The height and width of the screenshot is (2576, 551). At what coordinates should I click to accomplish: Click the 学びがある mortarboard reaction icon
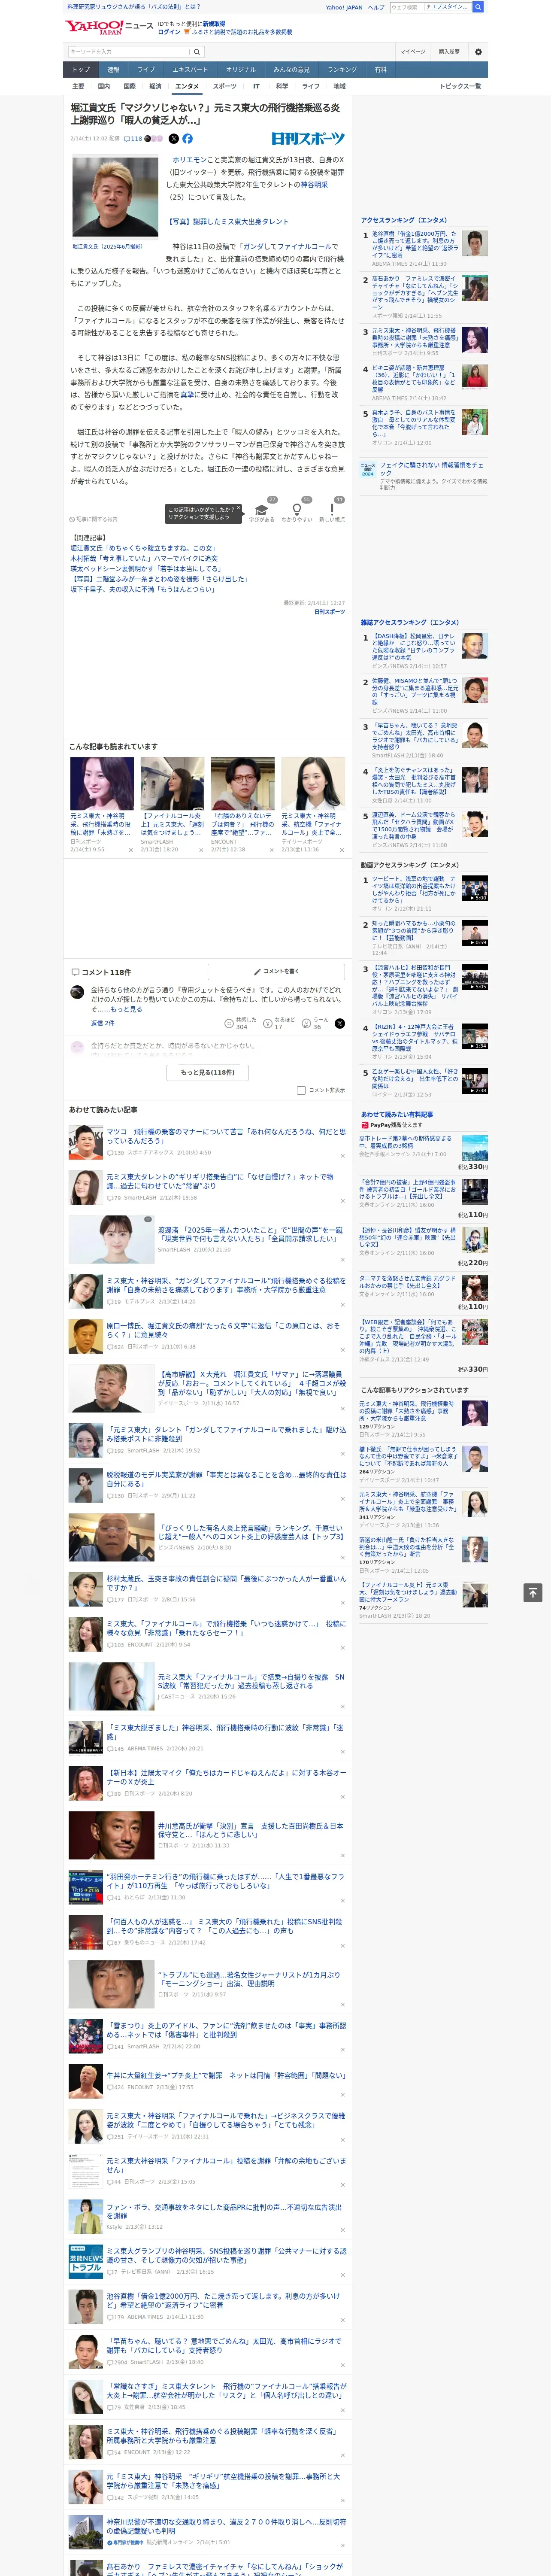(x=262, y=509)
